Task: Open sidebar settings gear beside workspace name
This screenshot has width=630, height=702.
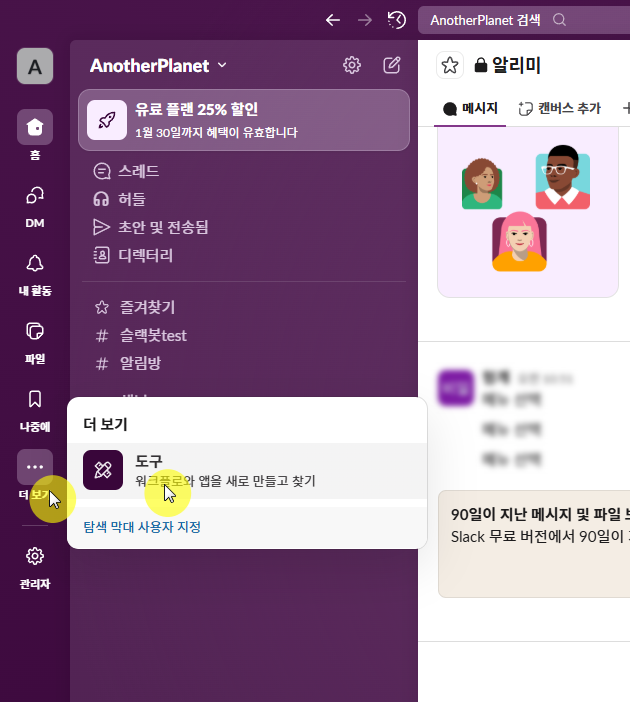Action: (x=352, y=65)
